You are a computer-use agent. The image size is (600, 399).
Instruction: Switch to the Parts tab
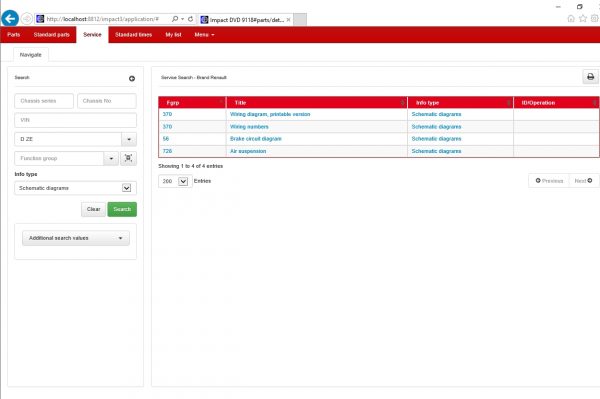point(13,35)
